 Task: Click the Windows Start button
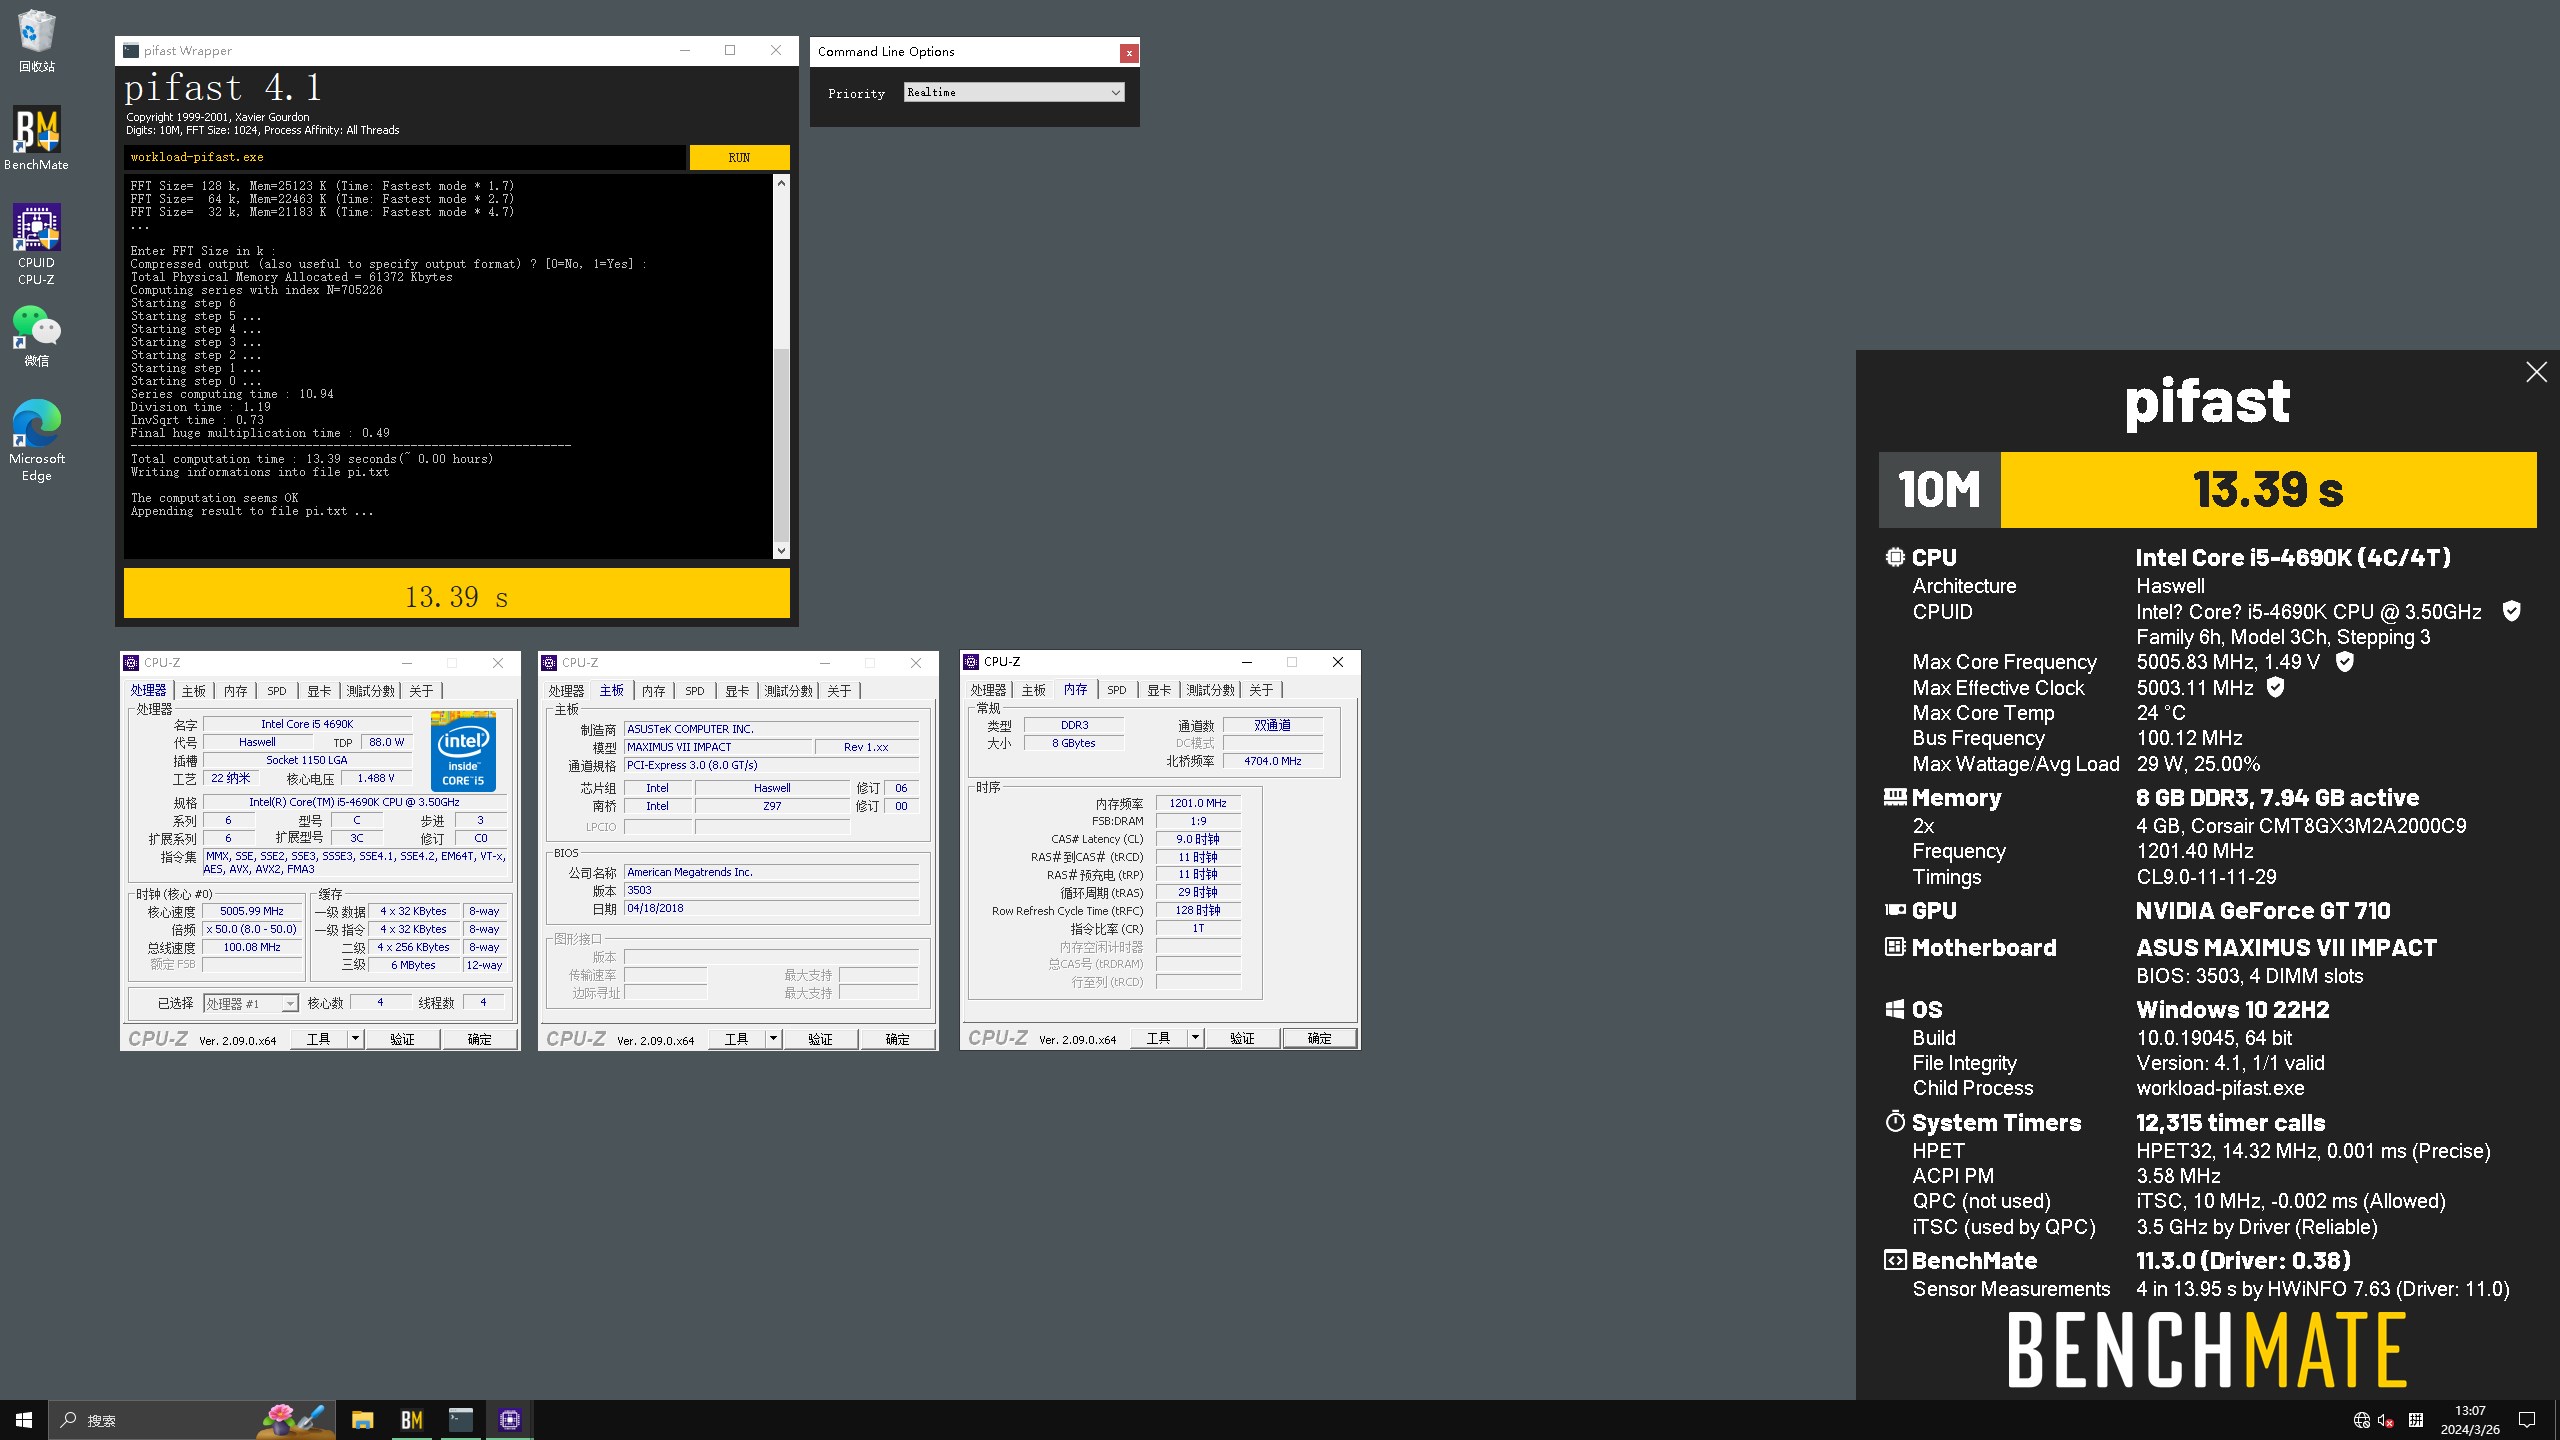click(x=24, y=1420)
